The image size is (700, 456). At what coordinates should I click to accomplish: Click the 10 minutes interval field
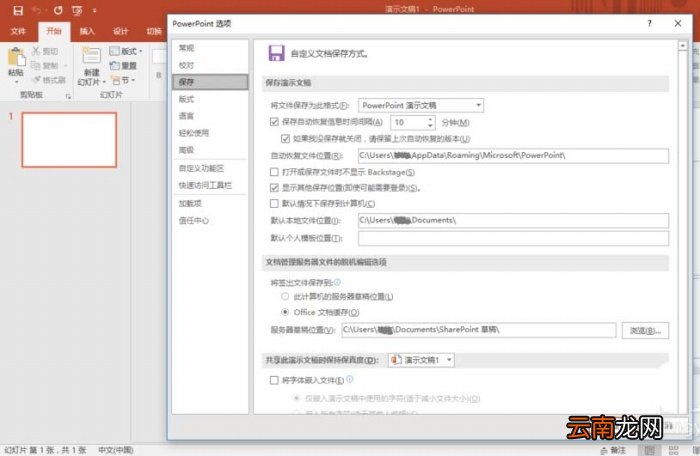pyautogui.click(x=408, y=122)
